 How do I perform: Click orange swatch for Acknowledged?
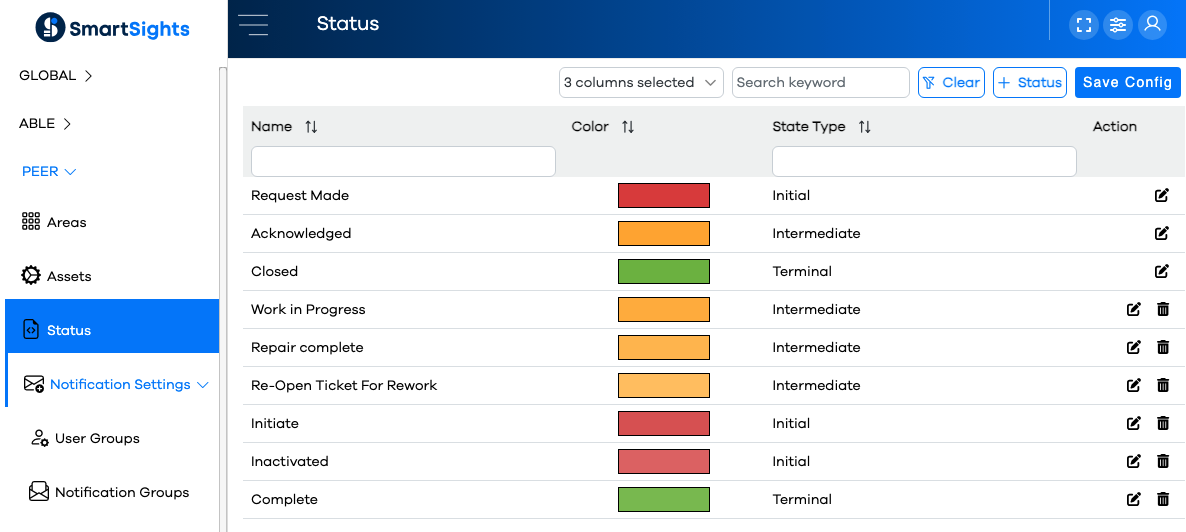(664, 233)
